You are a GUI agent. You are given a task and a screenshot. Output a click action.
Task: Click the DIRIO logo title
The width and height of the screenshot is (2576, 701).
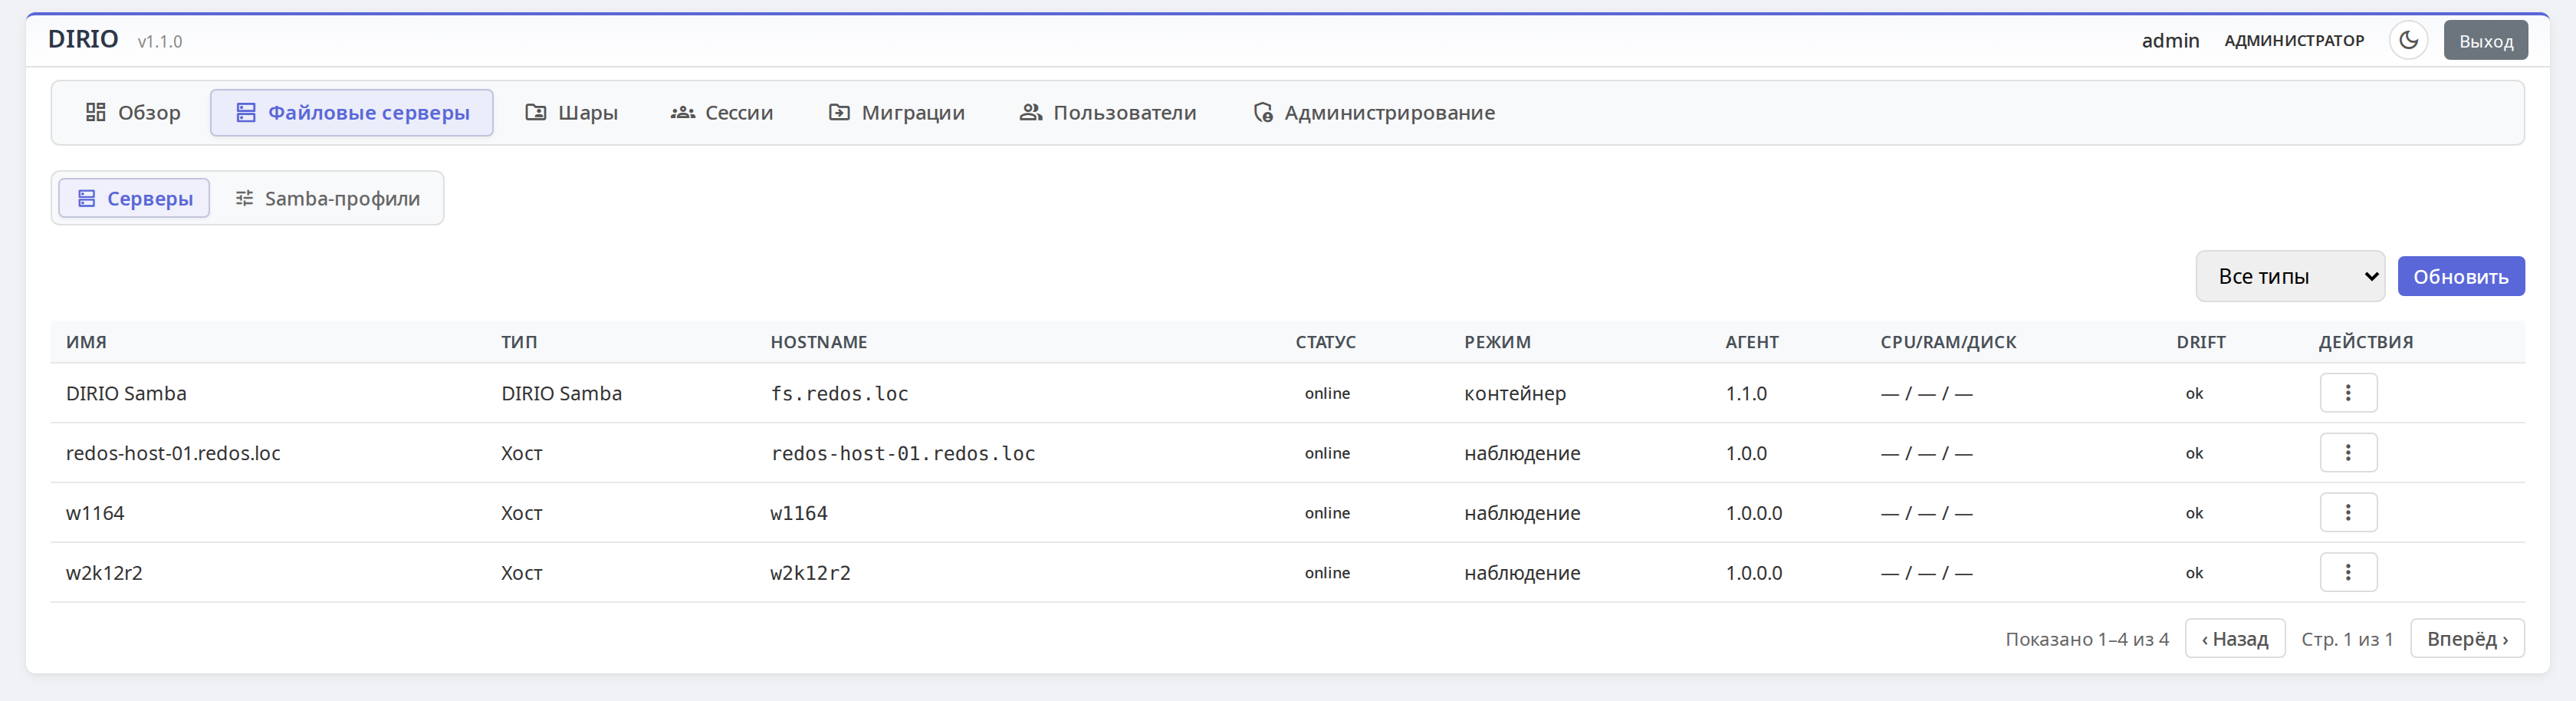click(x=83, y=39)
